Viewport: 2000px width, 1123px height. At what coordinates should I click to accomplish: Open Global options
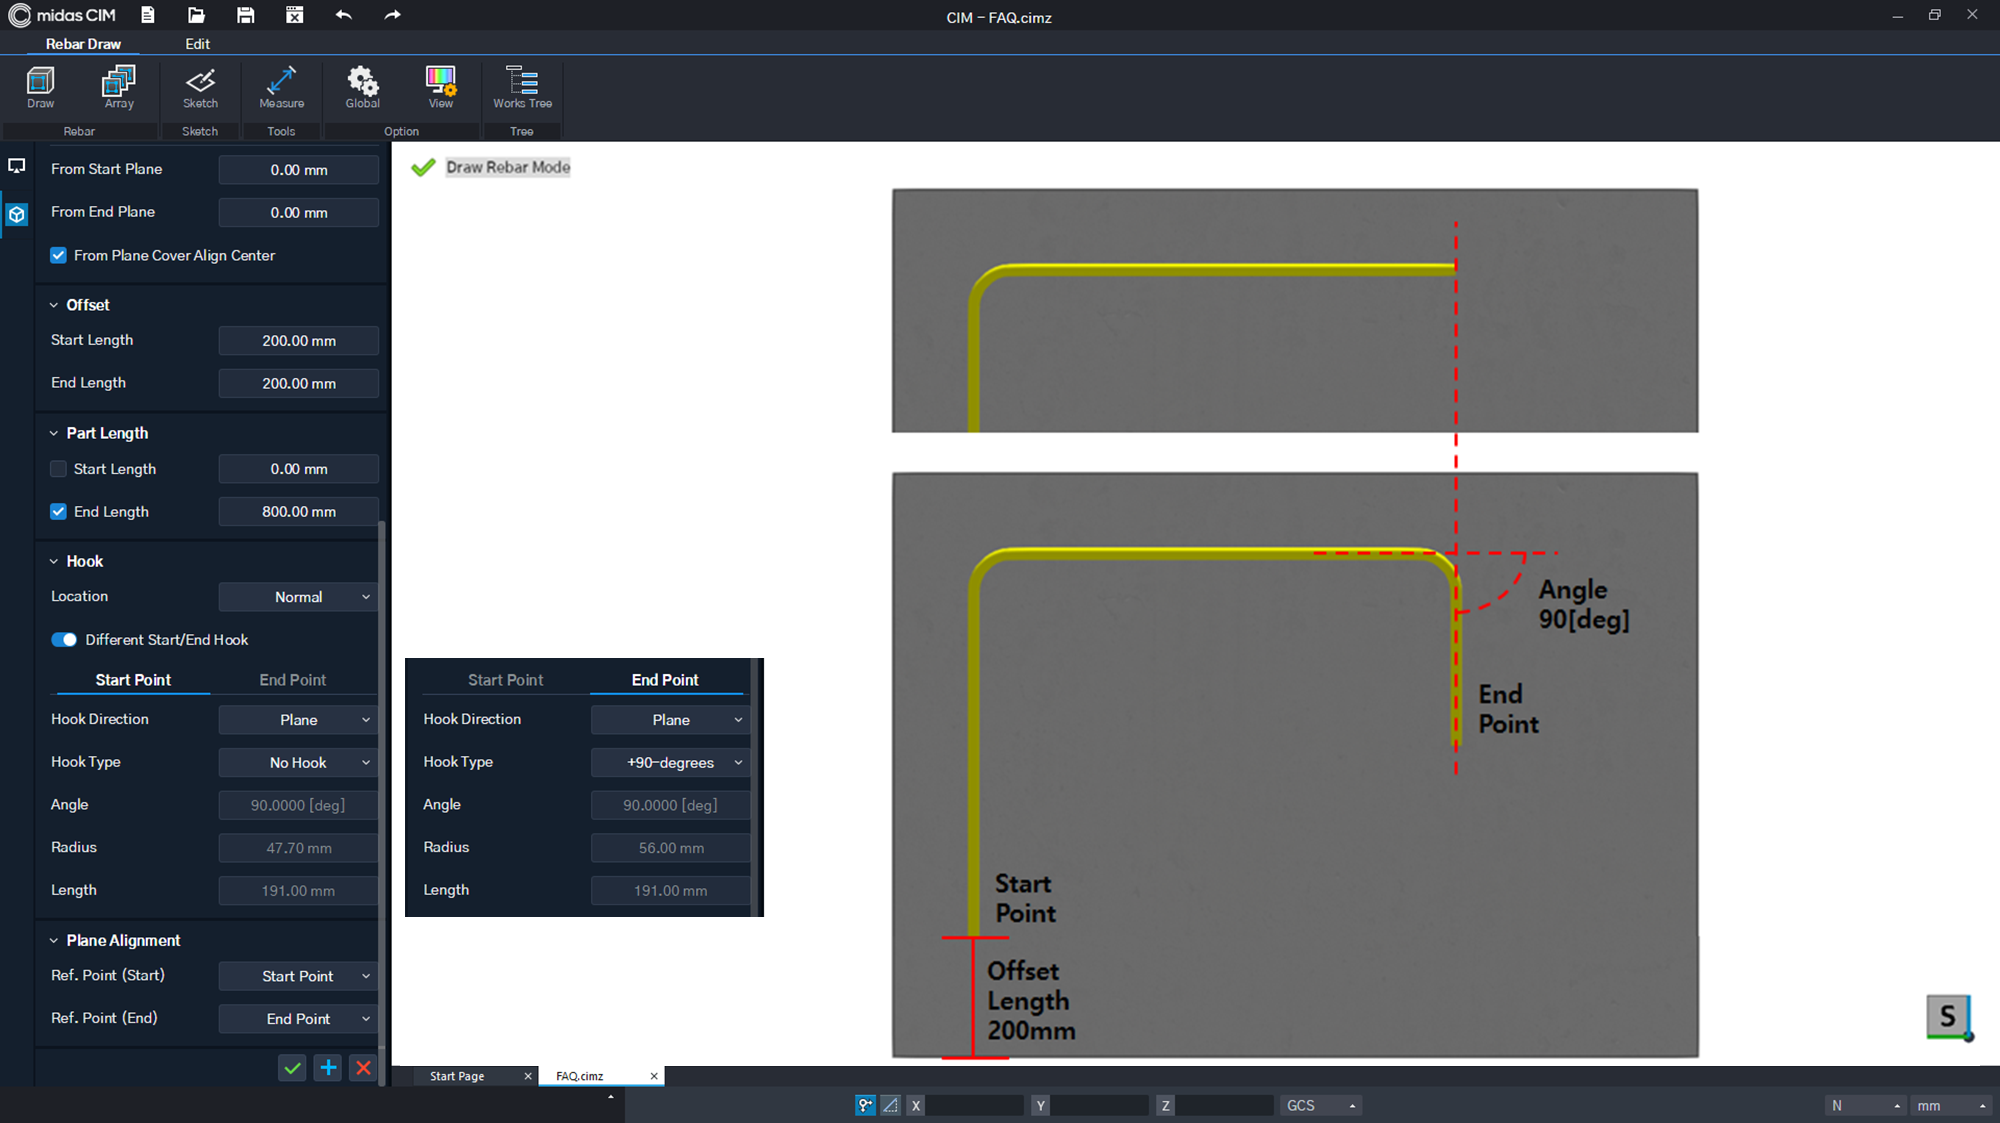click(x=363, y=87)
